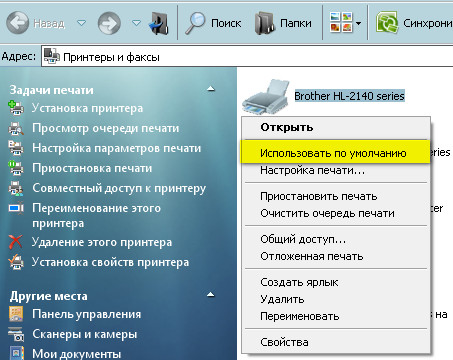Screen dimensions: 453x360
Task: Click Совместный доступ к принтеру icon
Action: [x=16, y=188]
